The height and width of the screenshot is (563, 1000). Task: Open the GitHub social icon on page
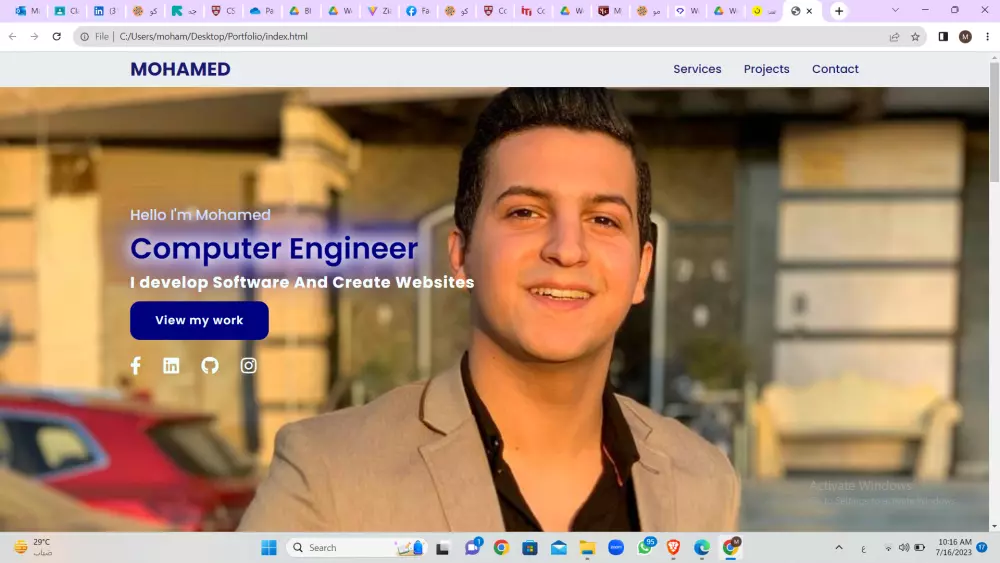pos(210,365)
